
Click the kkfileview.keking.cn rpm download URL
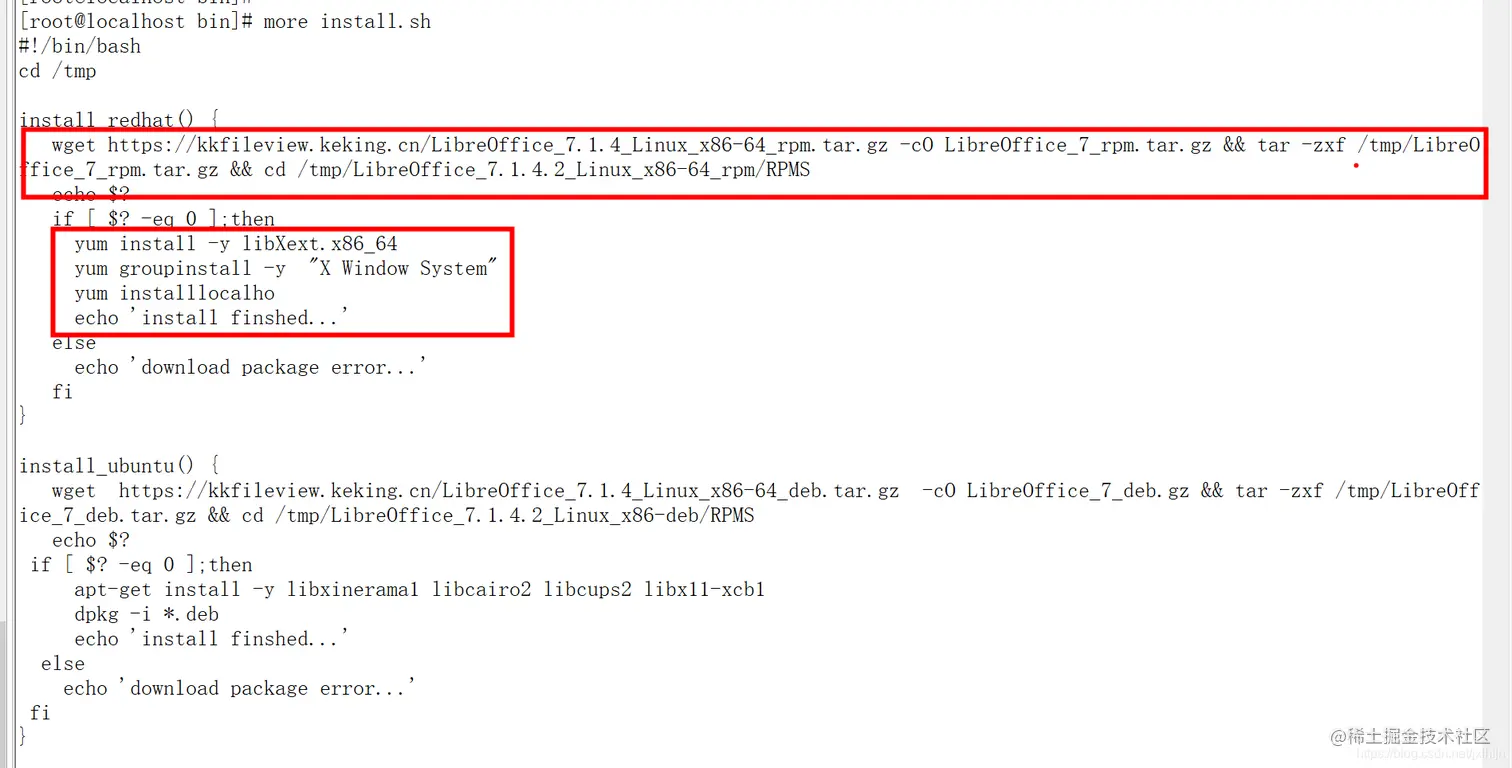[497, 145]
